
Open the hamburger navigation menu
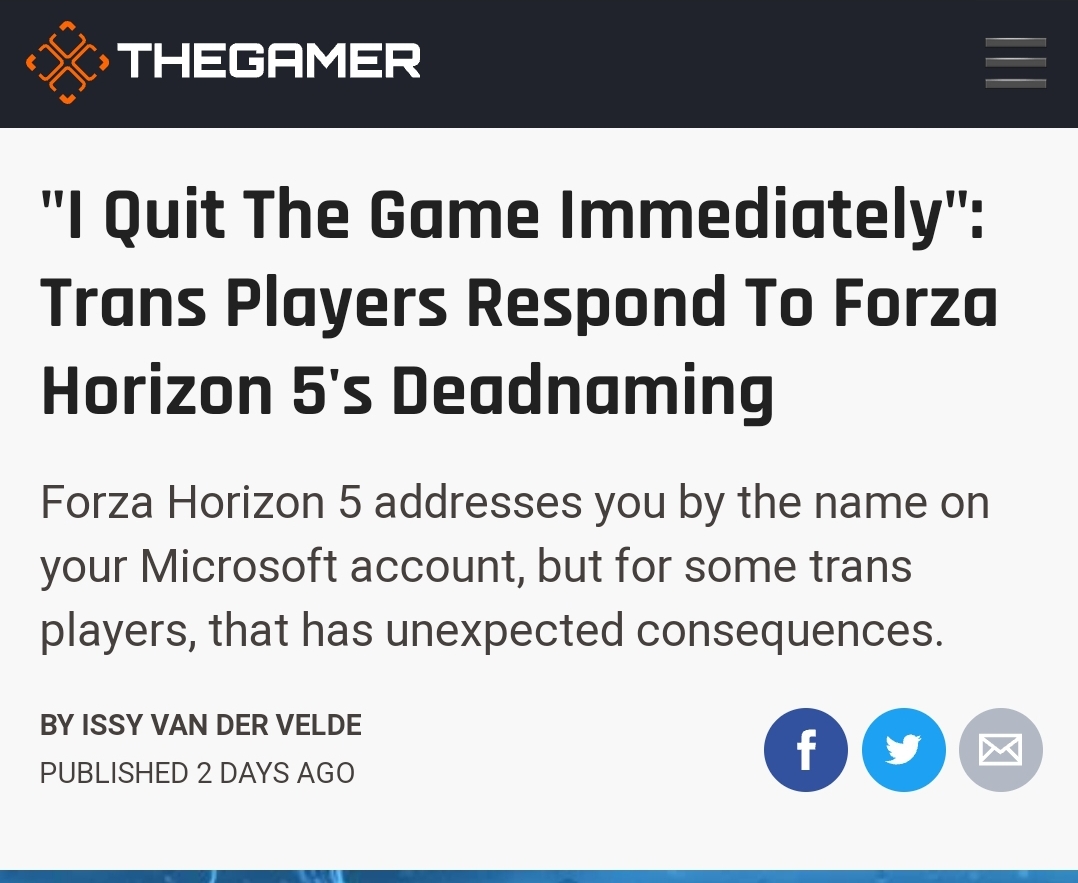(x=1015, y=63)
